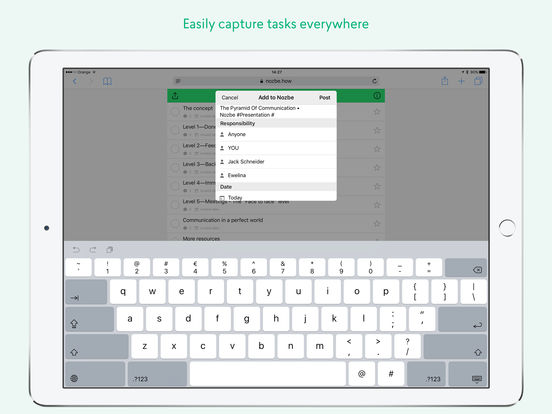Assign task to Jack Schneider

276,162
